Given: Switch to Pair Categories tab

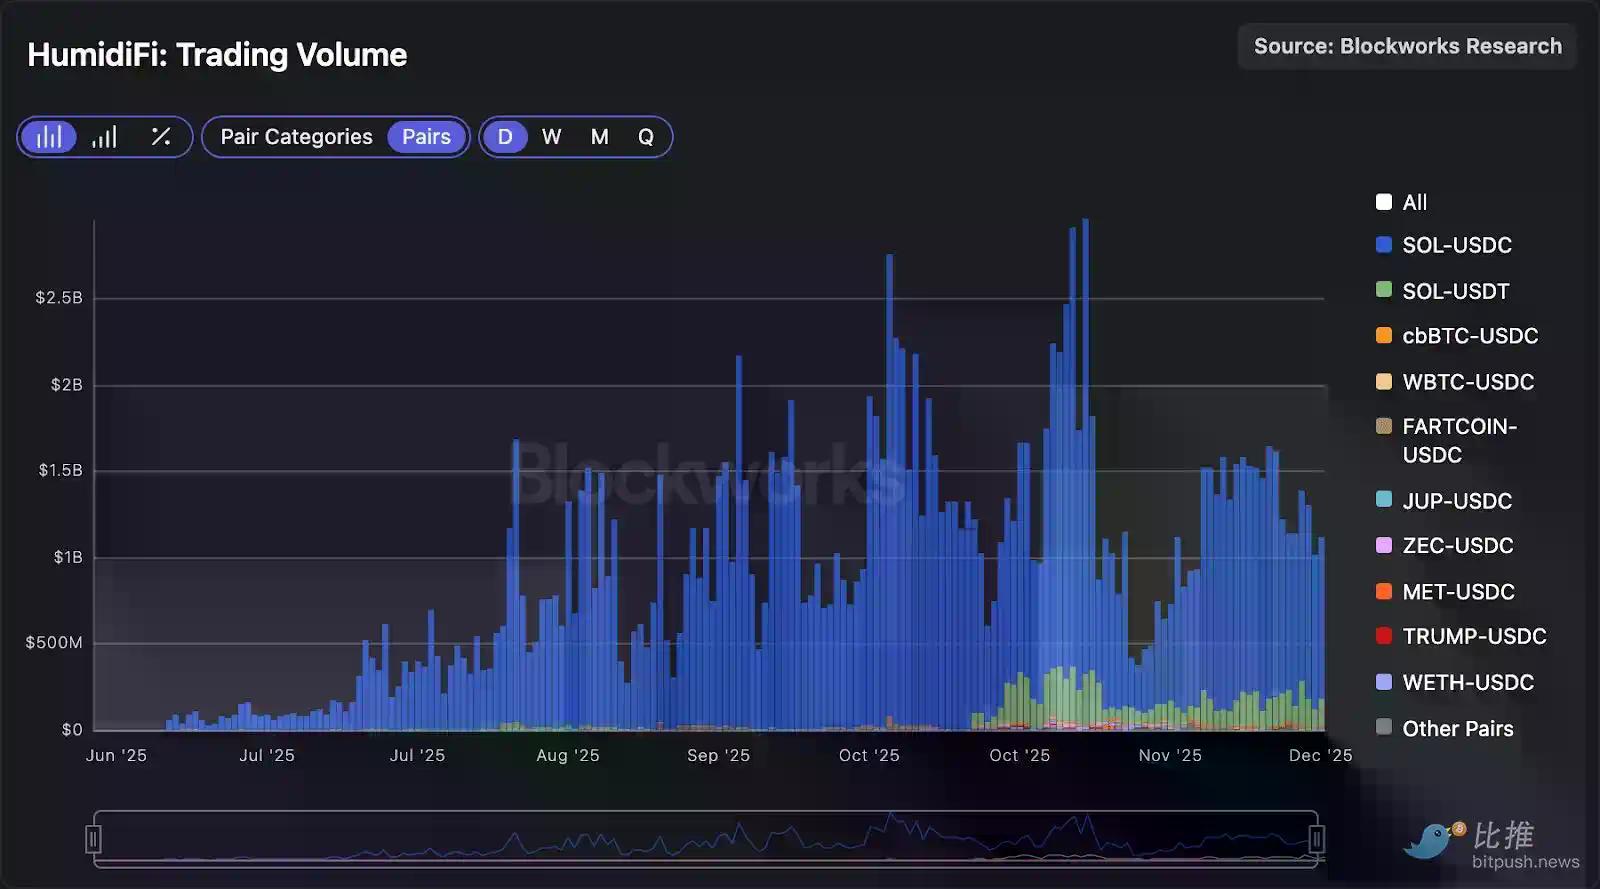Looking at the screenshot, I should click(296, 137).
